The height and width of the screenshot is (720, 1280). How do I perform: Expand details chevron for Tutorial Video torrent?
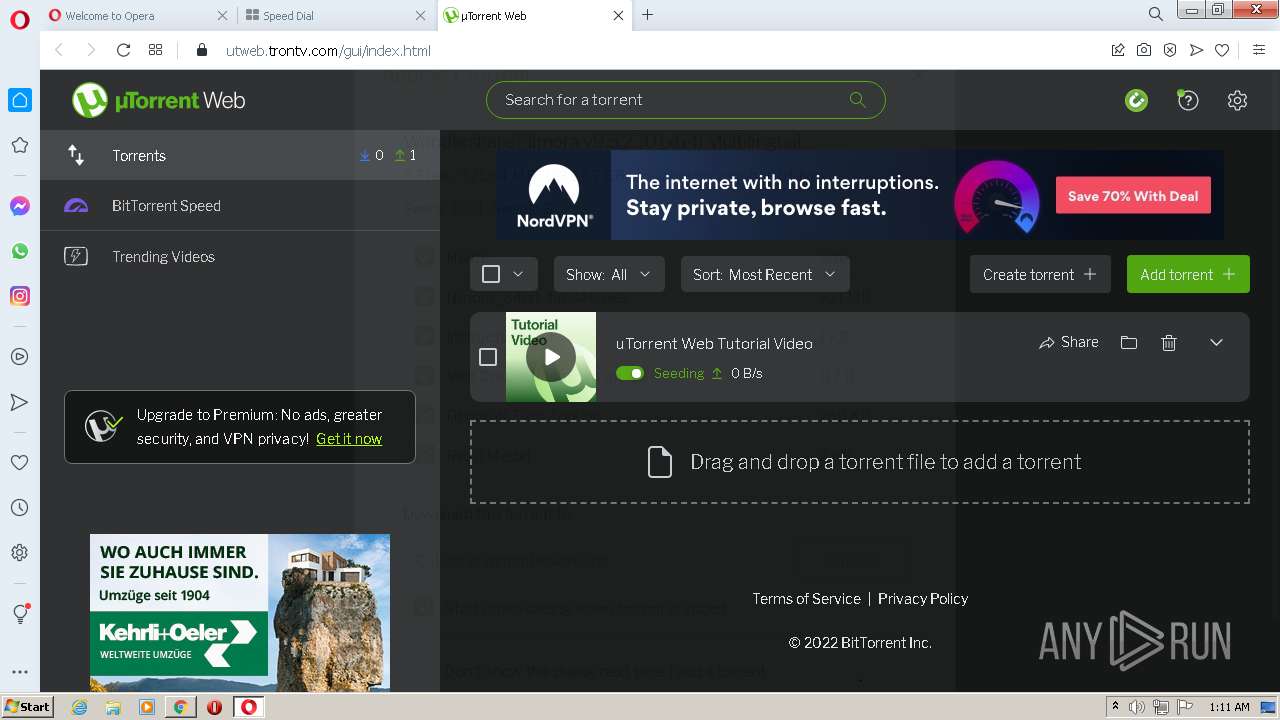click(1217, 342)
